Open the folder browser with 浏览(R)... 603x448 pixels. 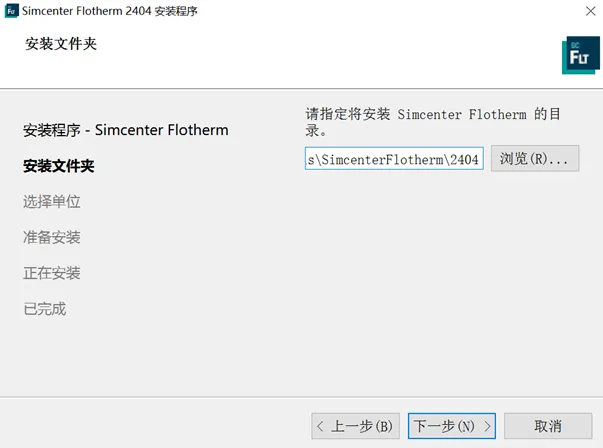coord(535,158)
